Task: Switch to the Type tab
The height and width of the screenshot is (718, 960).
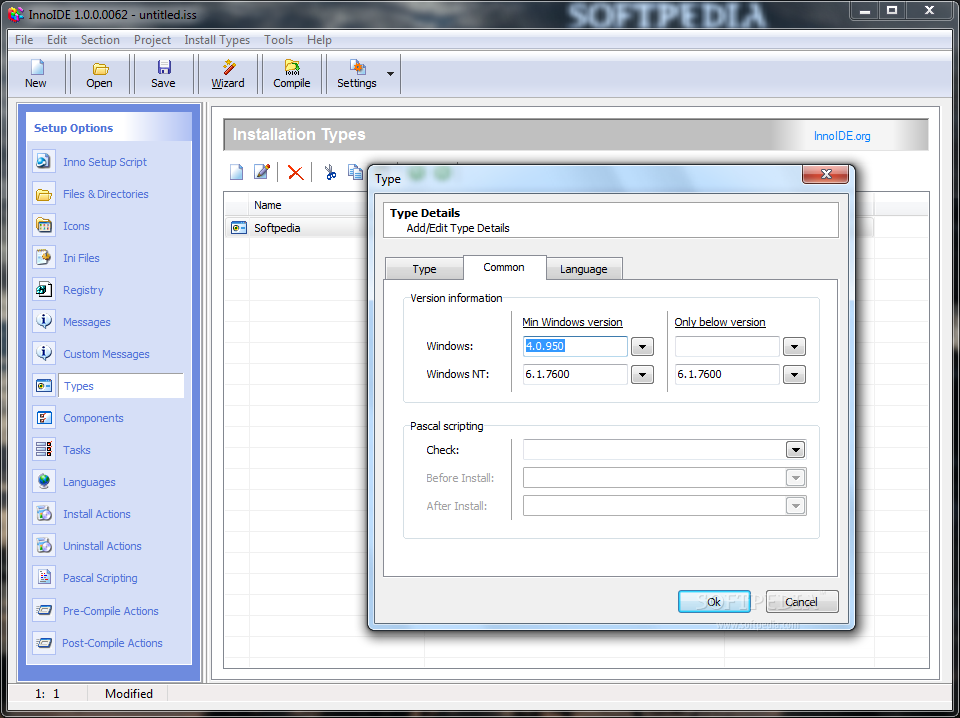Action: click(x=424, y=269)
